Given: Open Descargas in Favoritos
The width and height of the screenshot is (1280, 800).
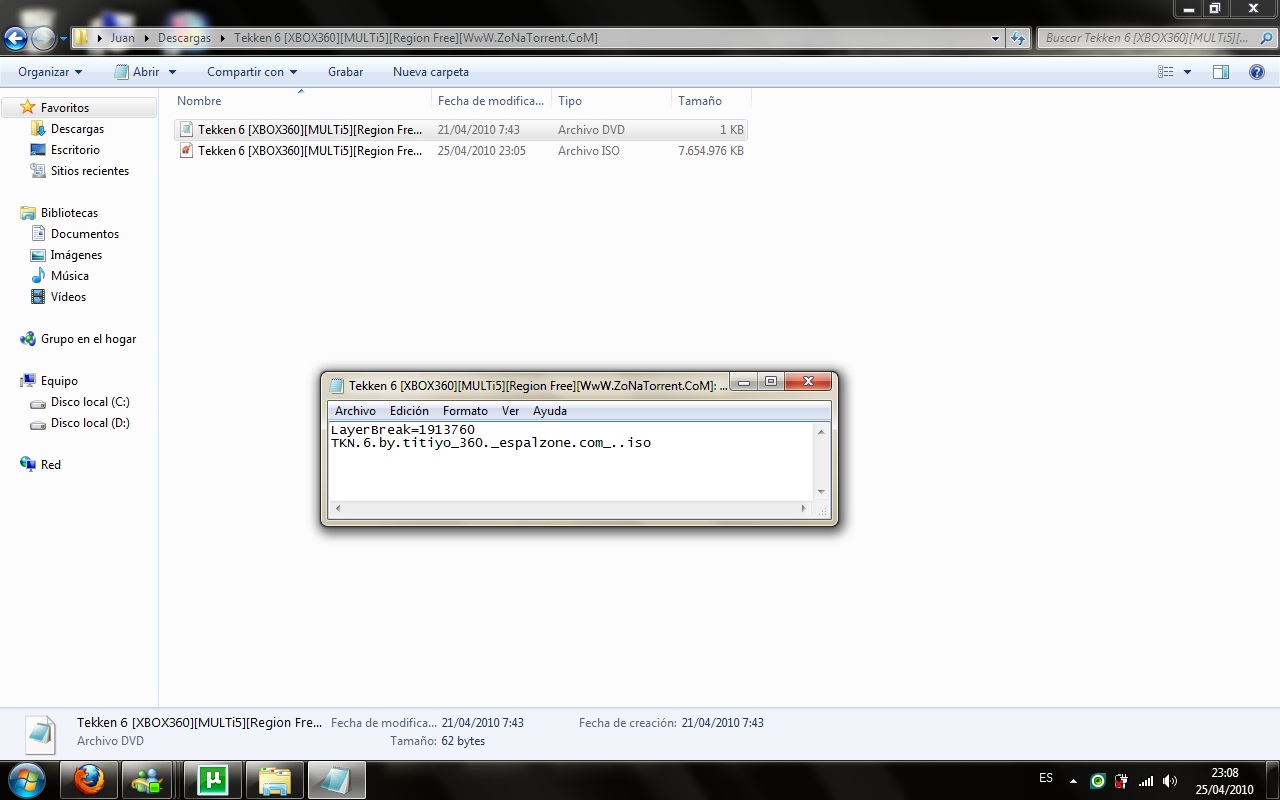Looking at the screenshot, I should pos(77,129).
